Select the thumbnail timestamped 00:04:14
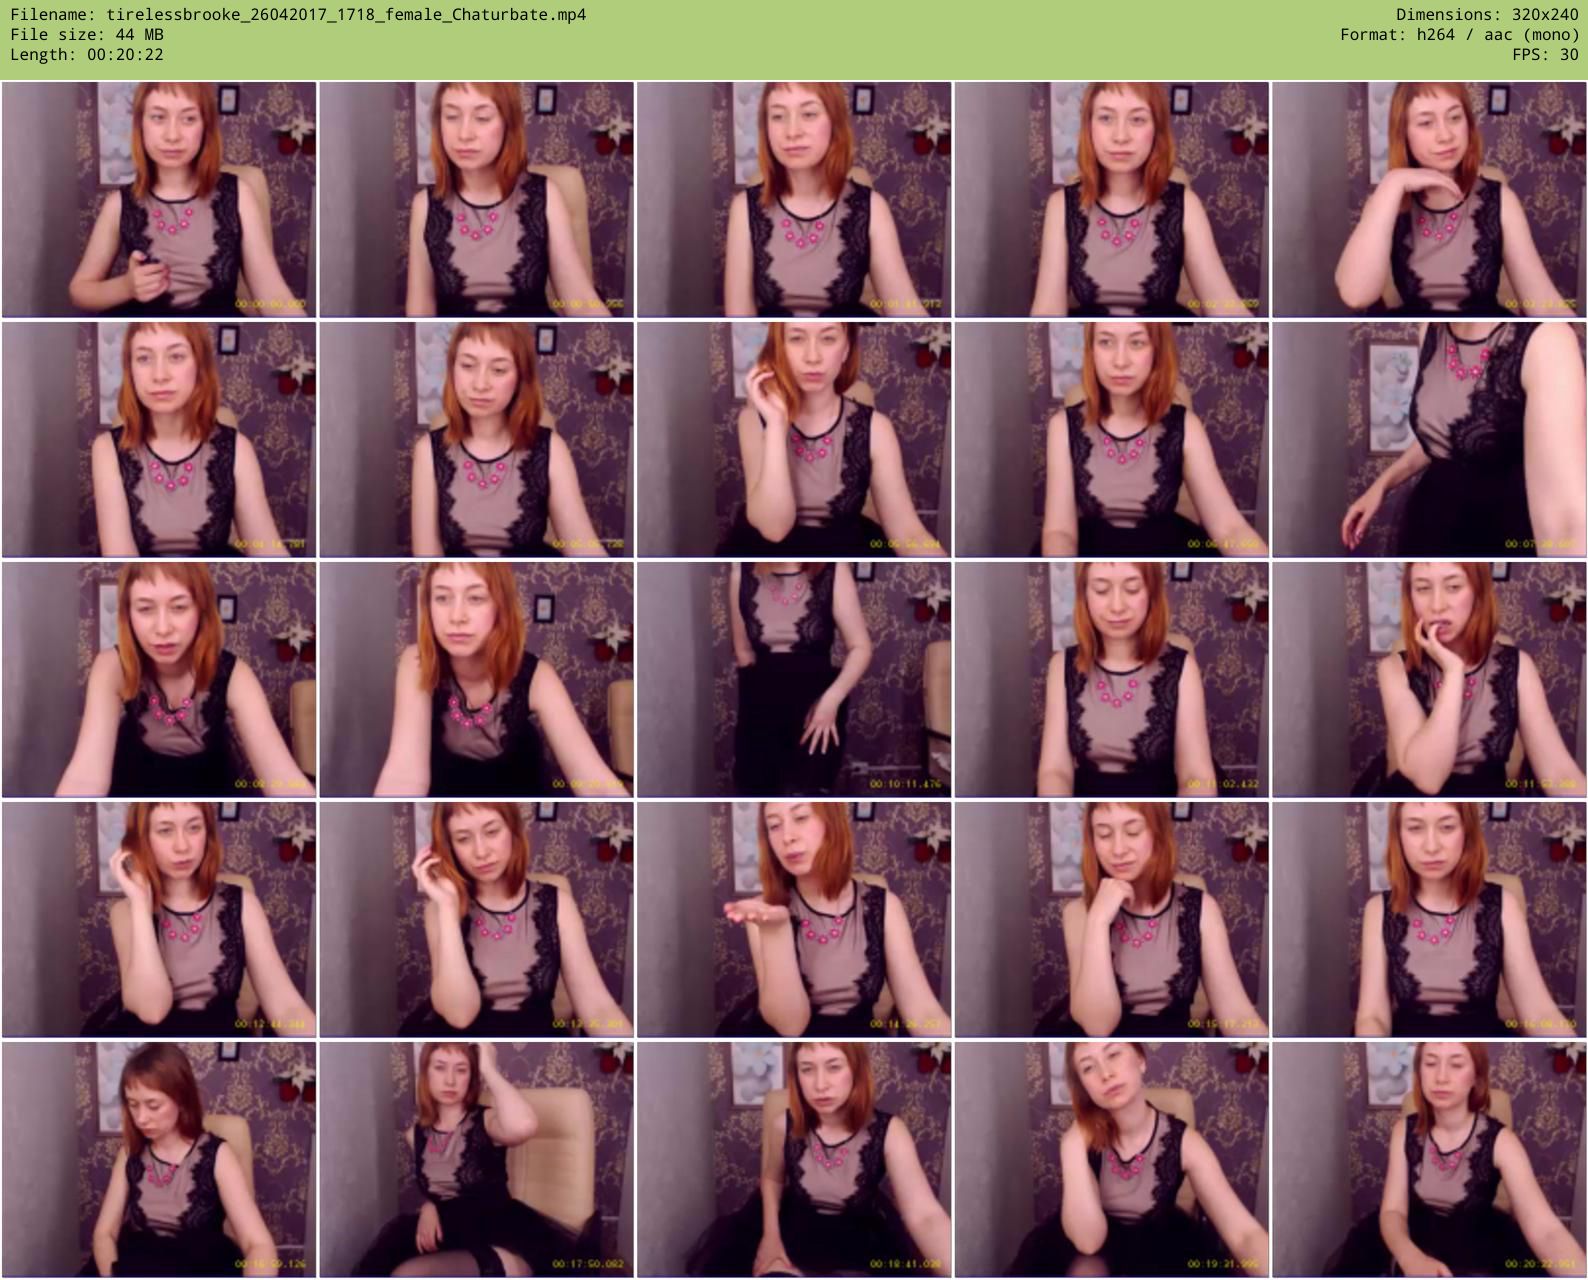Screen dimensions: 1588x1280 (159, 440)
